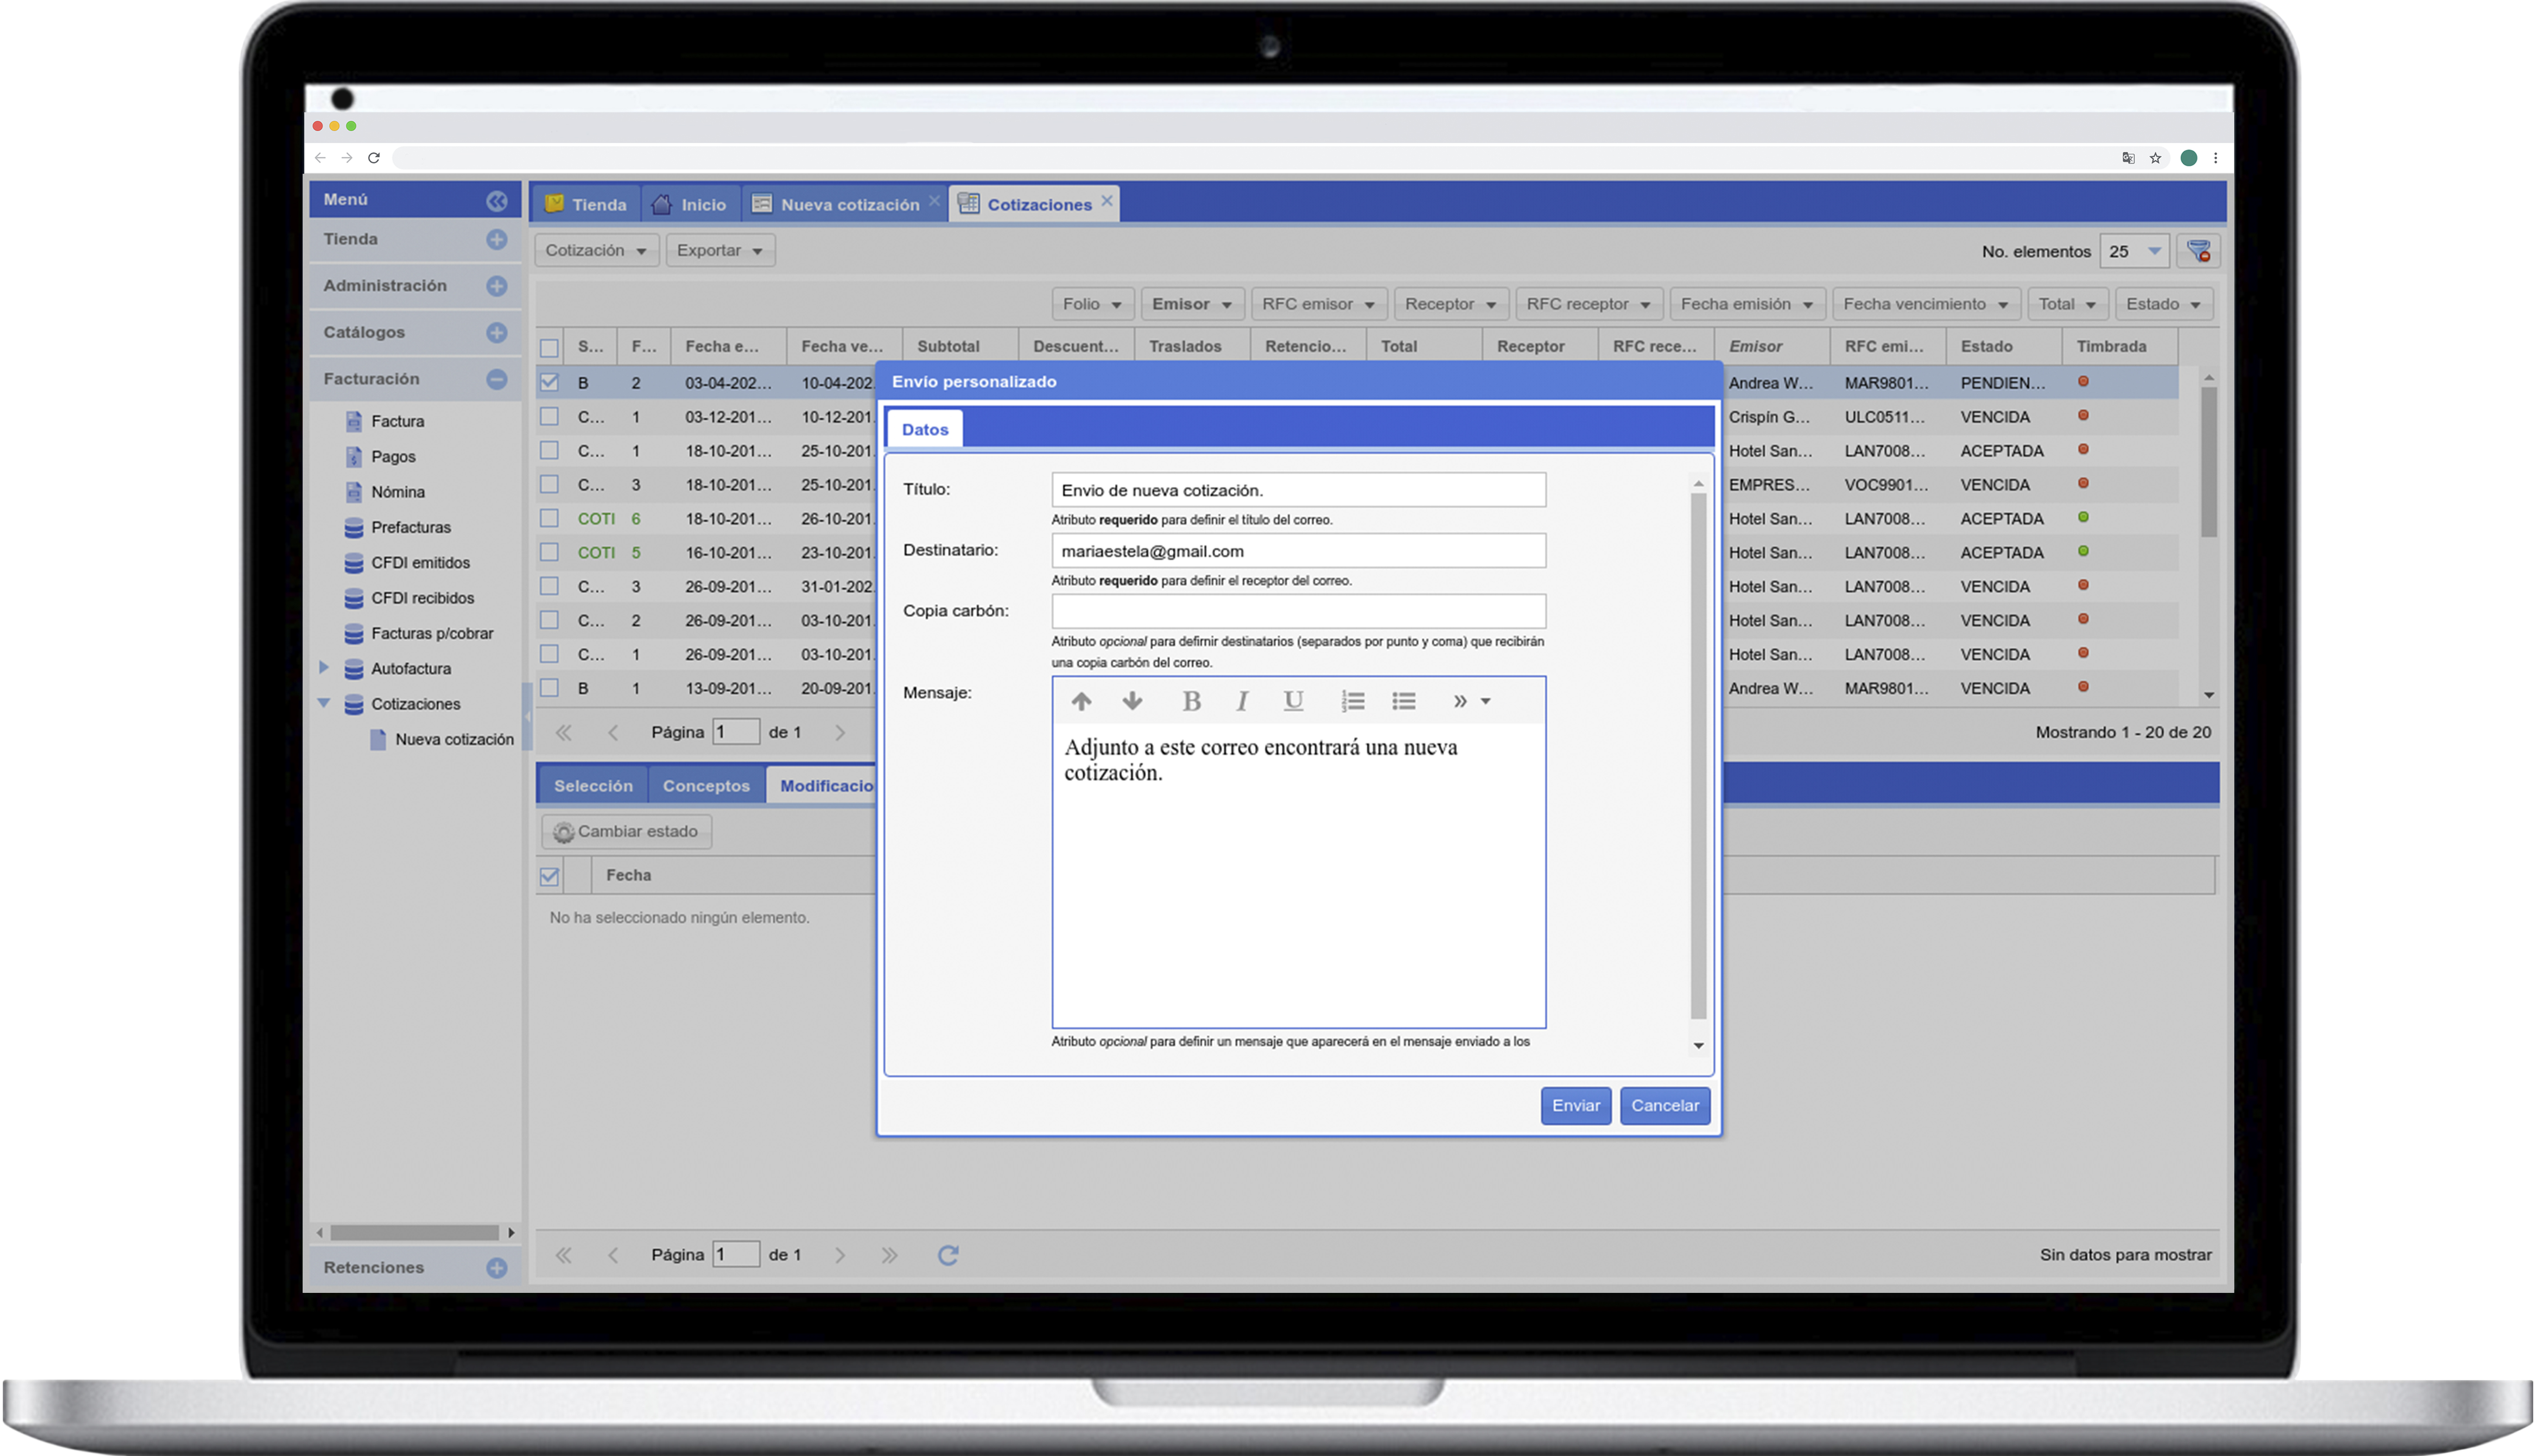
Task: Insert numbered list in message editor
Action: tap(1352, 701)
